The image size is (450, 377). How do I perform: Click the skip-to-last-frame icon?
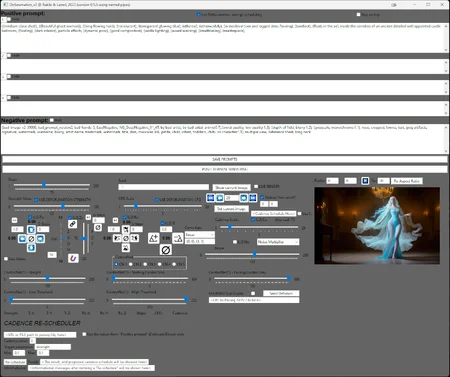pos(253,198)
